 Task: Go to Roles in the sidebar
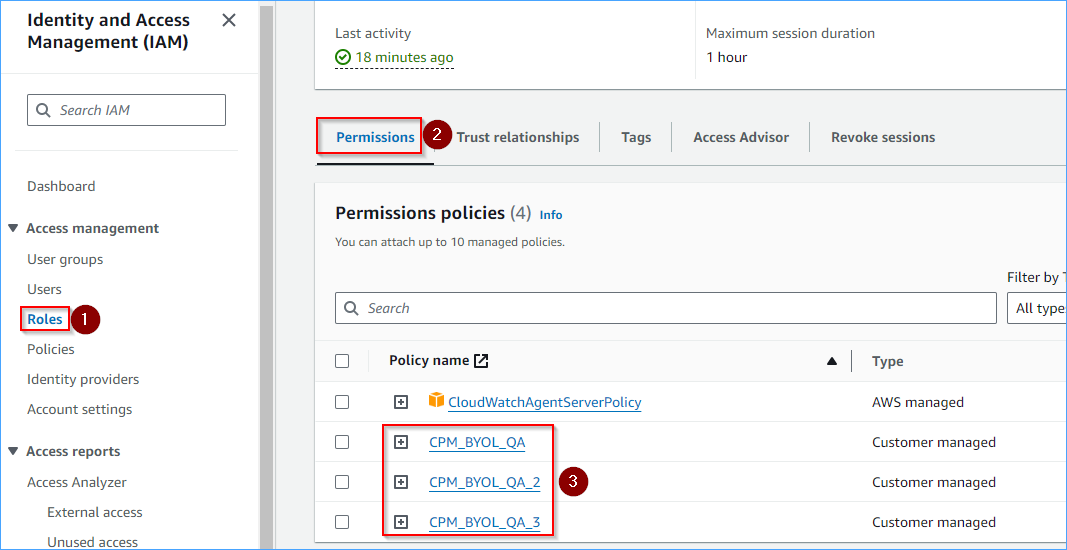coord(45,319)
